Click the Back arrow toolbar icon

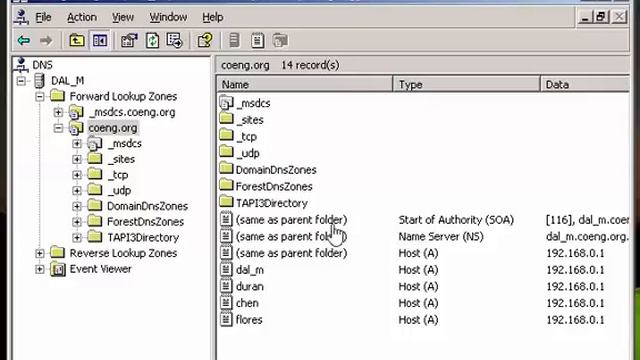point(24,40)
